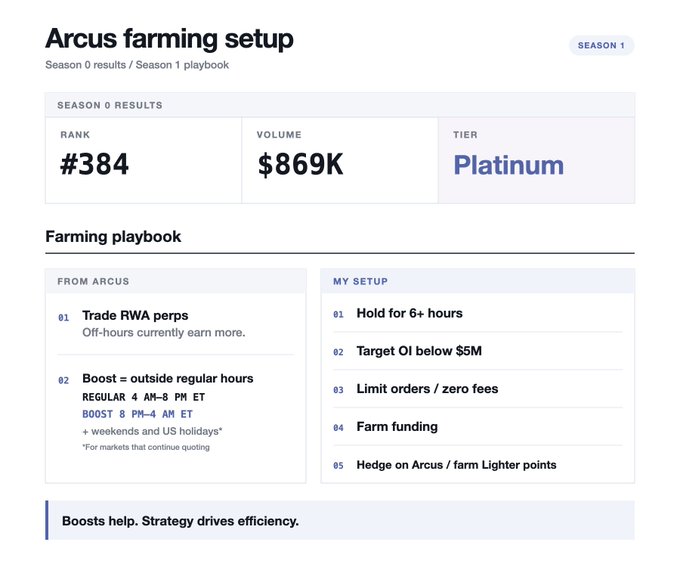Select 'REGULAR 4 AM–8 PM ET' line
Screen dimensions: 680x567
(x=144, y=397)
